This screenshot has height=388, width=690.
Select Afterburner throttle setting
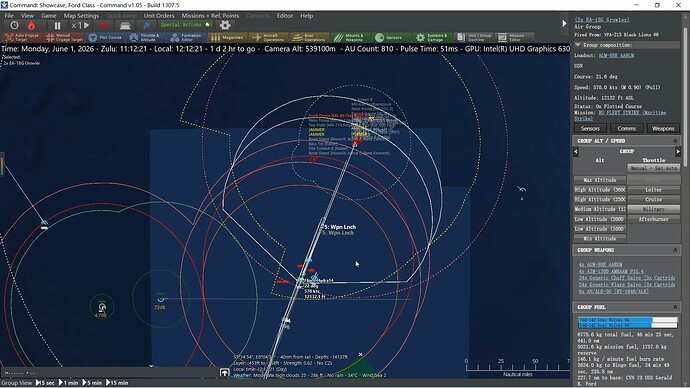click(653, 219)
